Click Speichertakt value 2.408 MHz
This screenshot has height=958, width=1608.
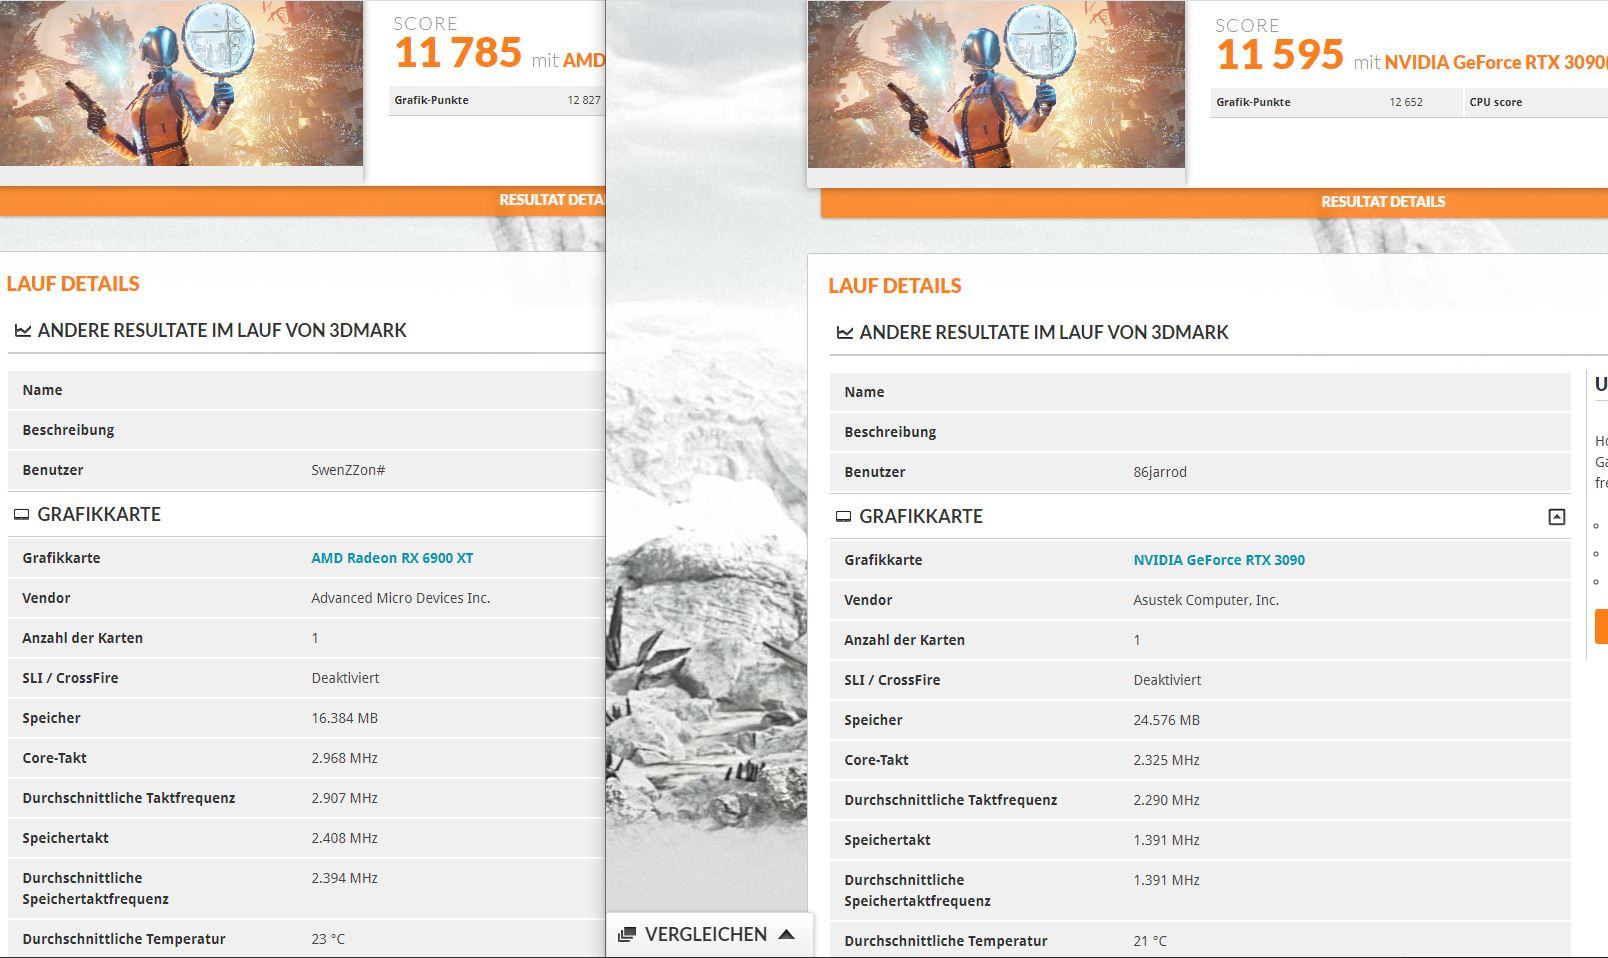coord(344,838)
